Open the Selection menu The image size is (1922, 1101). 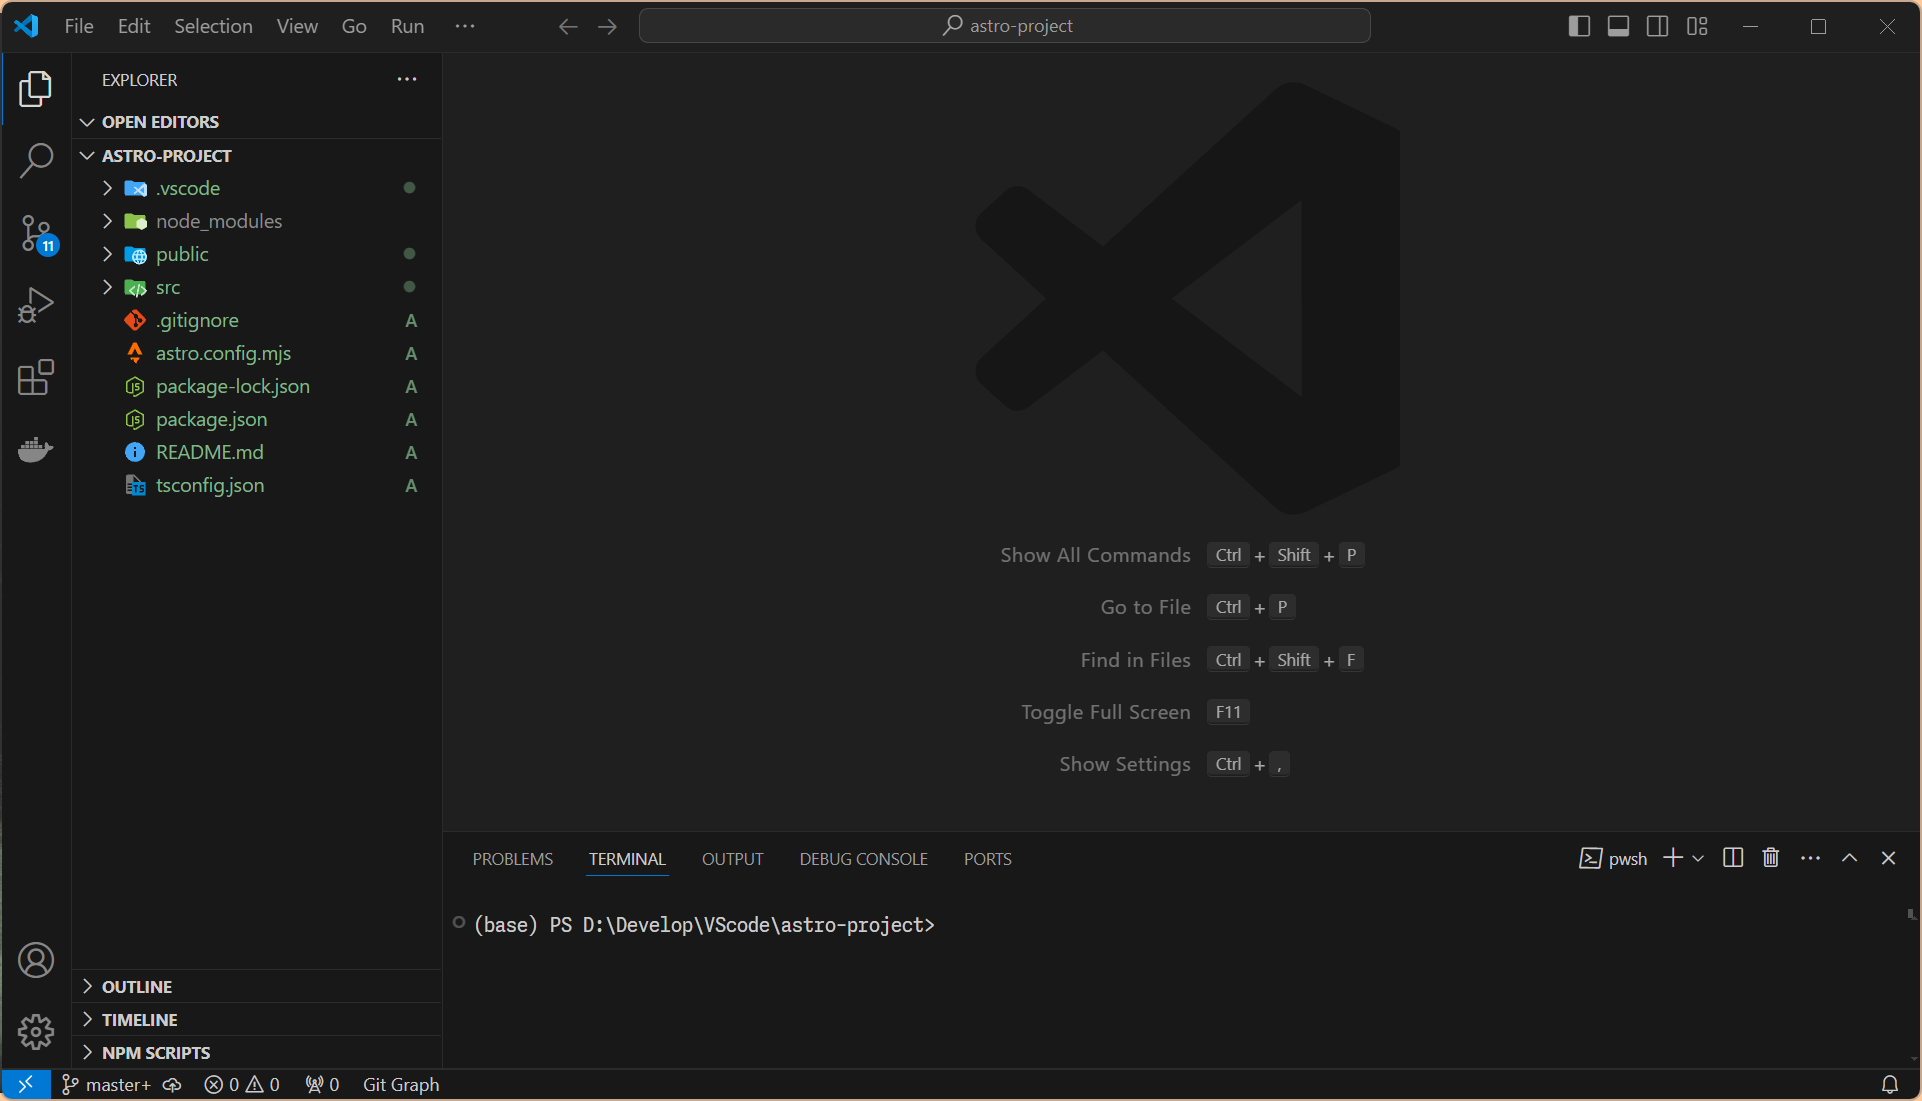click(x=213, y=26)
